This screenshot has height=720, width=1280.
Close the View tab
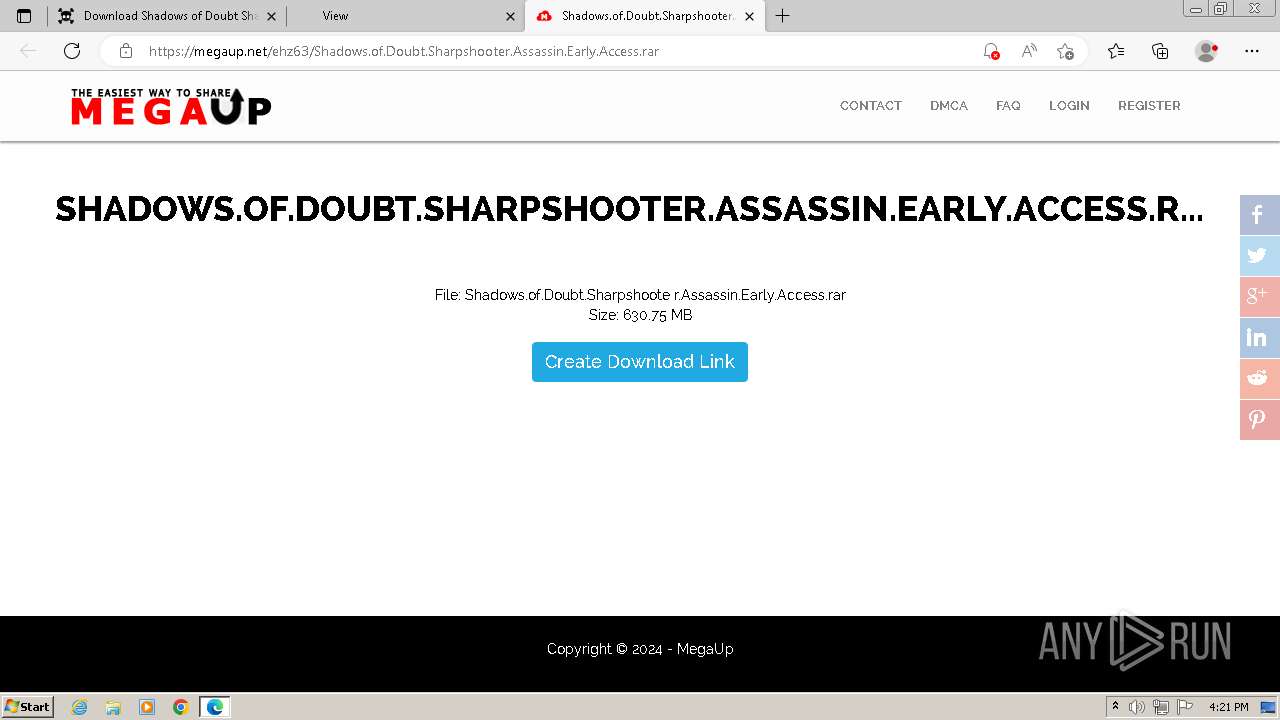pyautogui.click(x=510, y=16)
